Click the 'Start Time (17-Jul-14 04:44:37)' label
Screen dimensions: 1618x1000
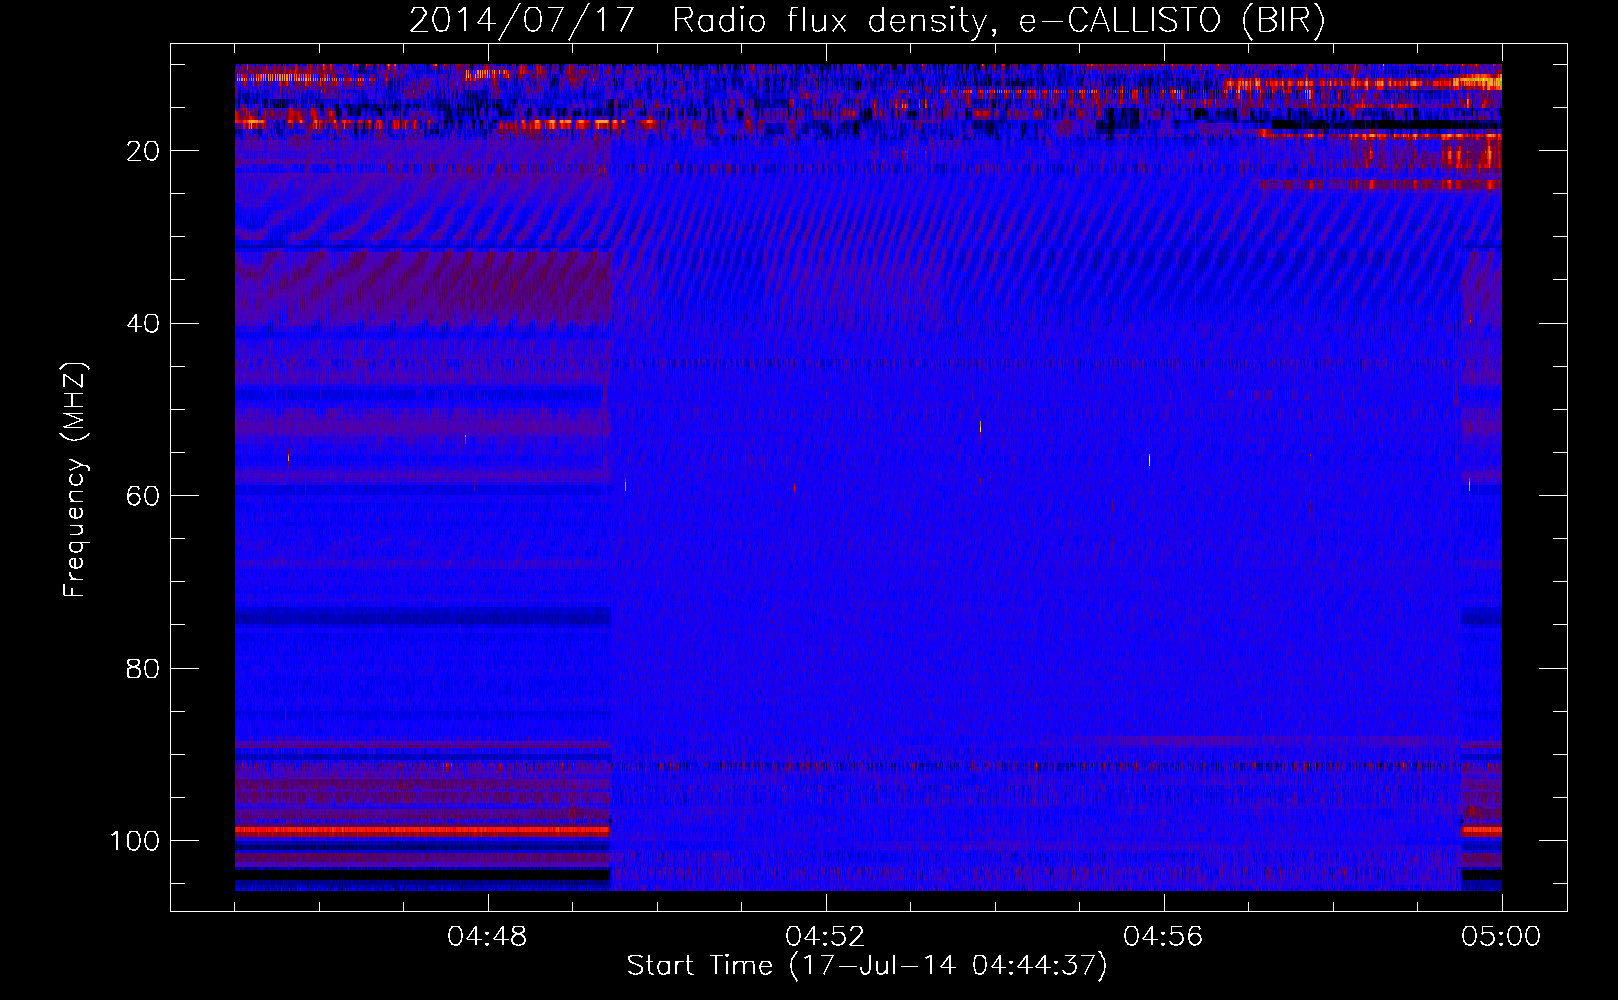coord(867,966)
